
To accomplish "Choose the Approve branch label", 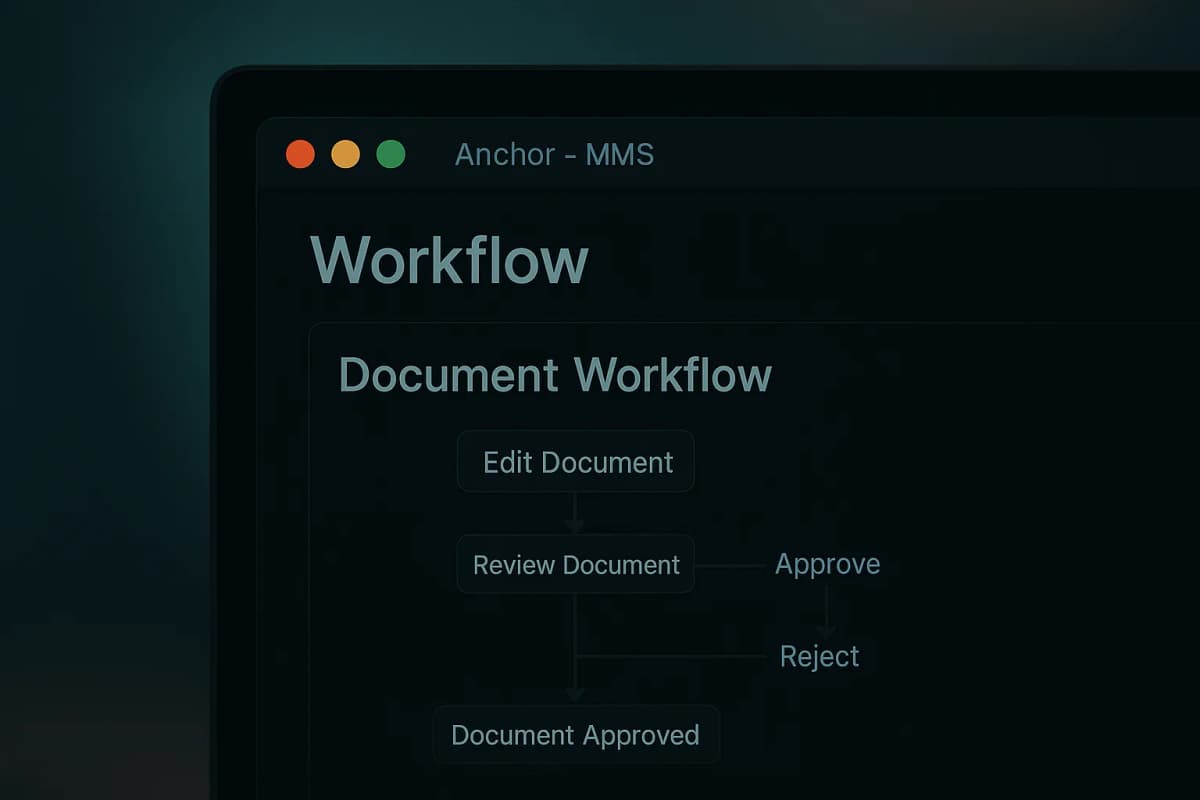I will pos(828,564).
